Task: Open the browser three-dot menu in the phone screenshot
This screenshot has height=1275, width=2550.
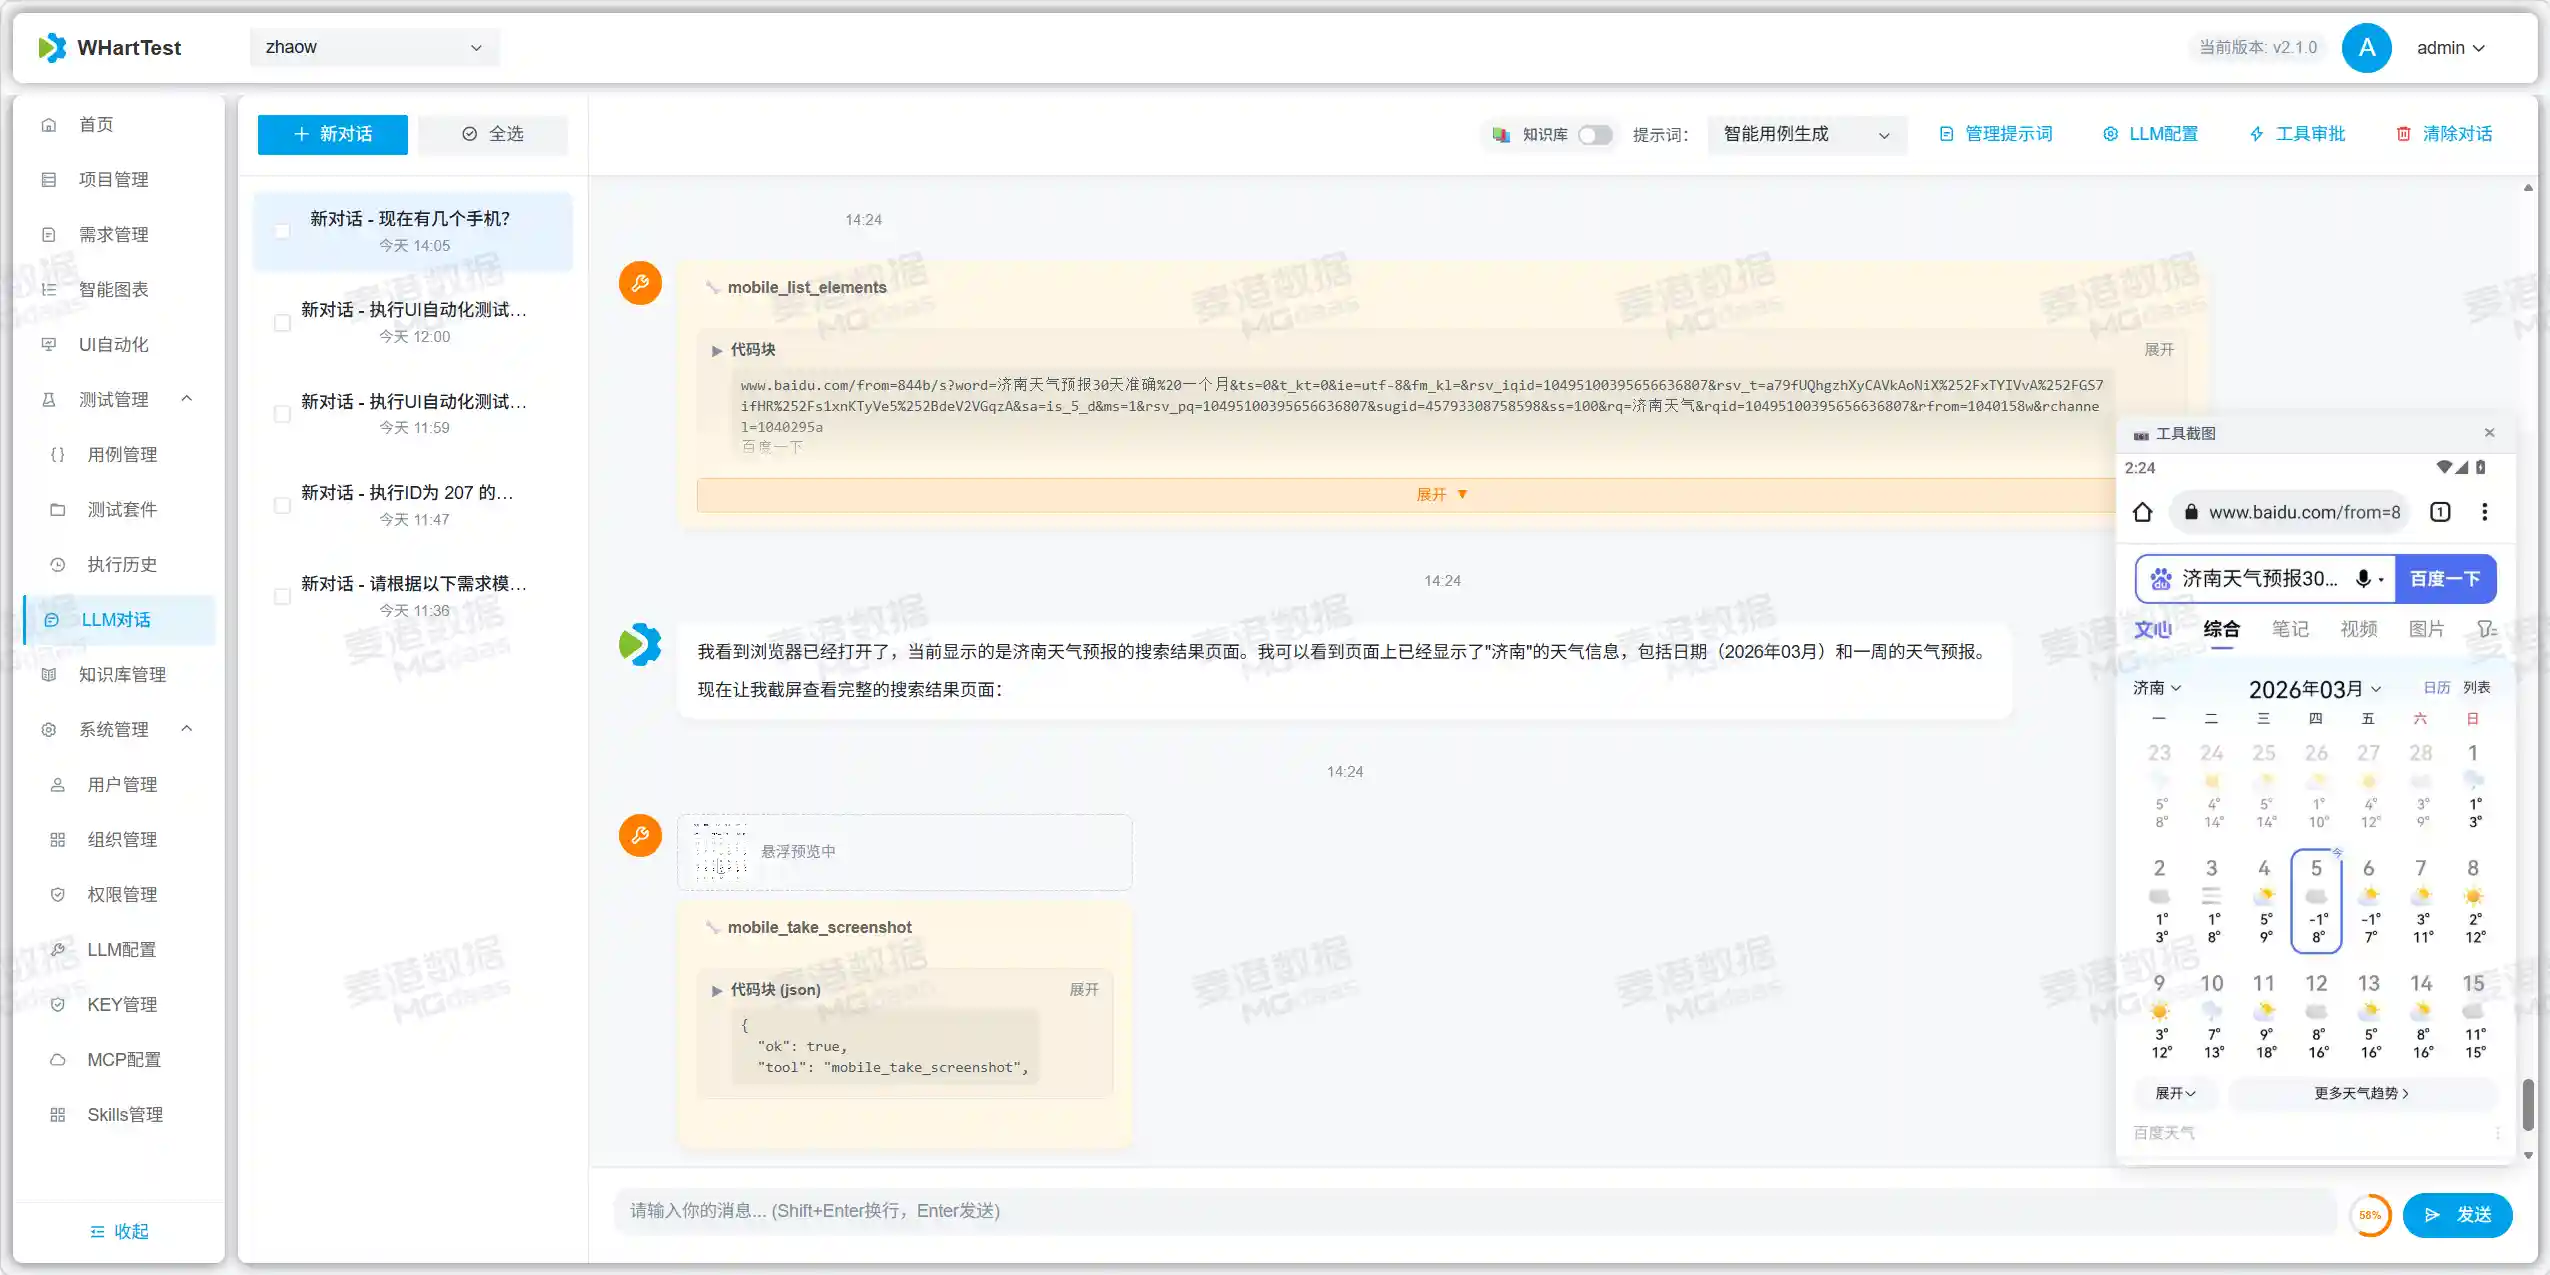Action: 2484,511
